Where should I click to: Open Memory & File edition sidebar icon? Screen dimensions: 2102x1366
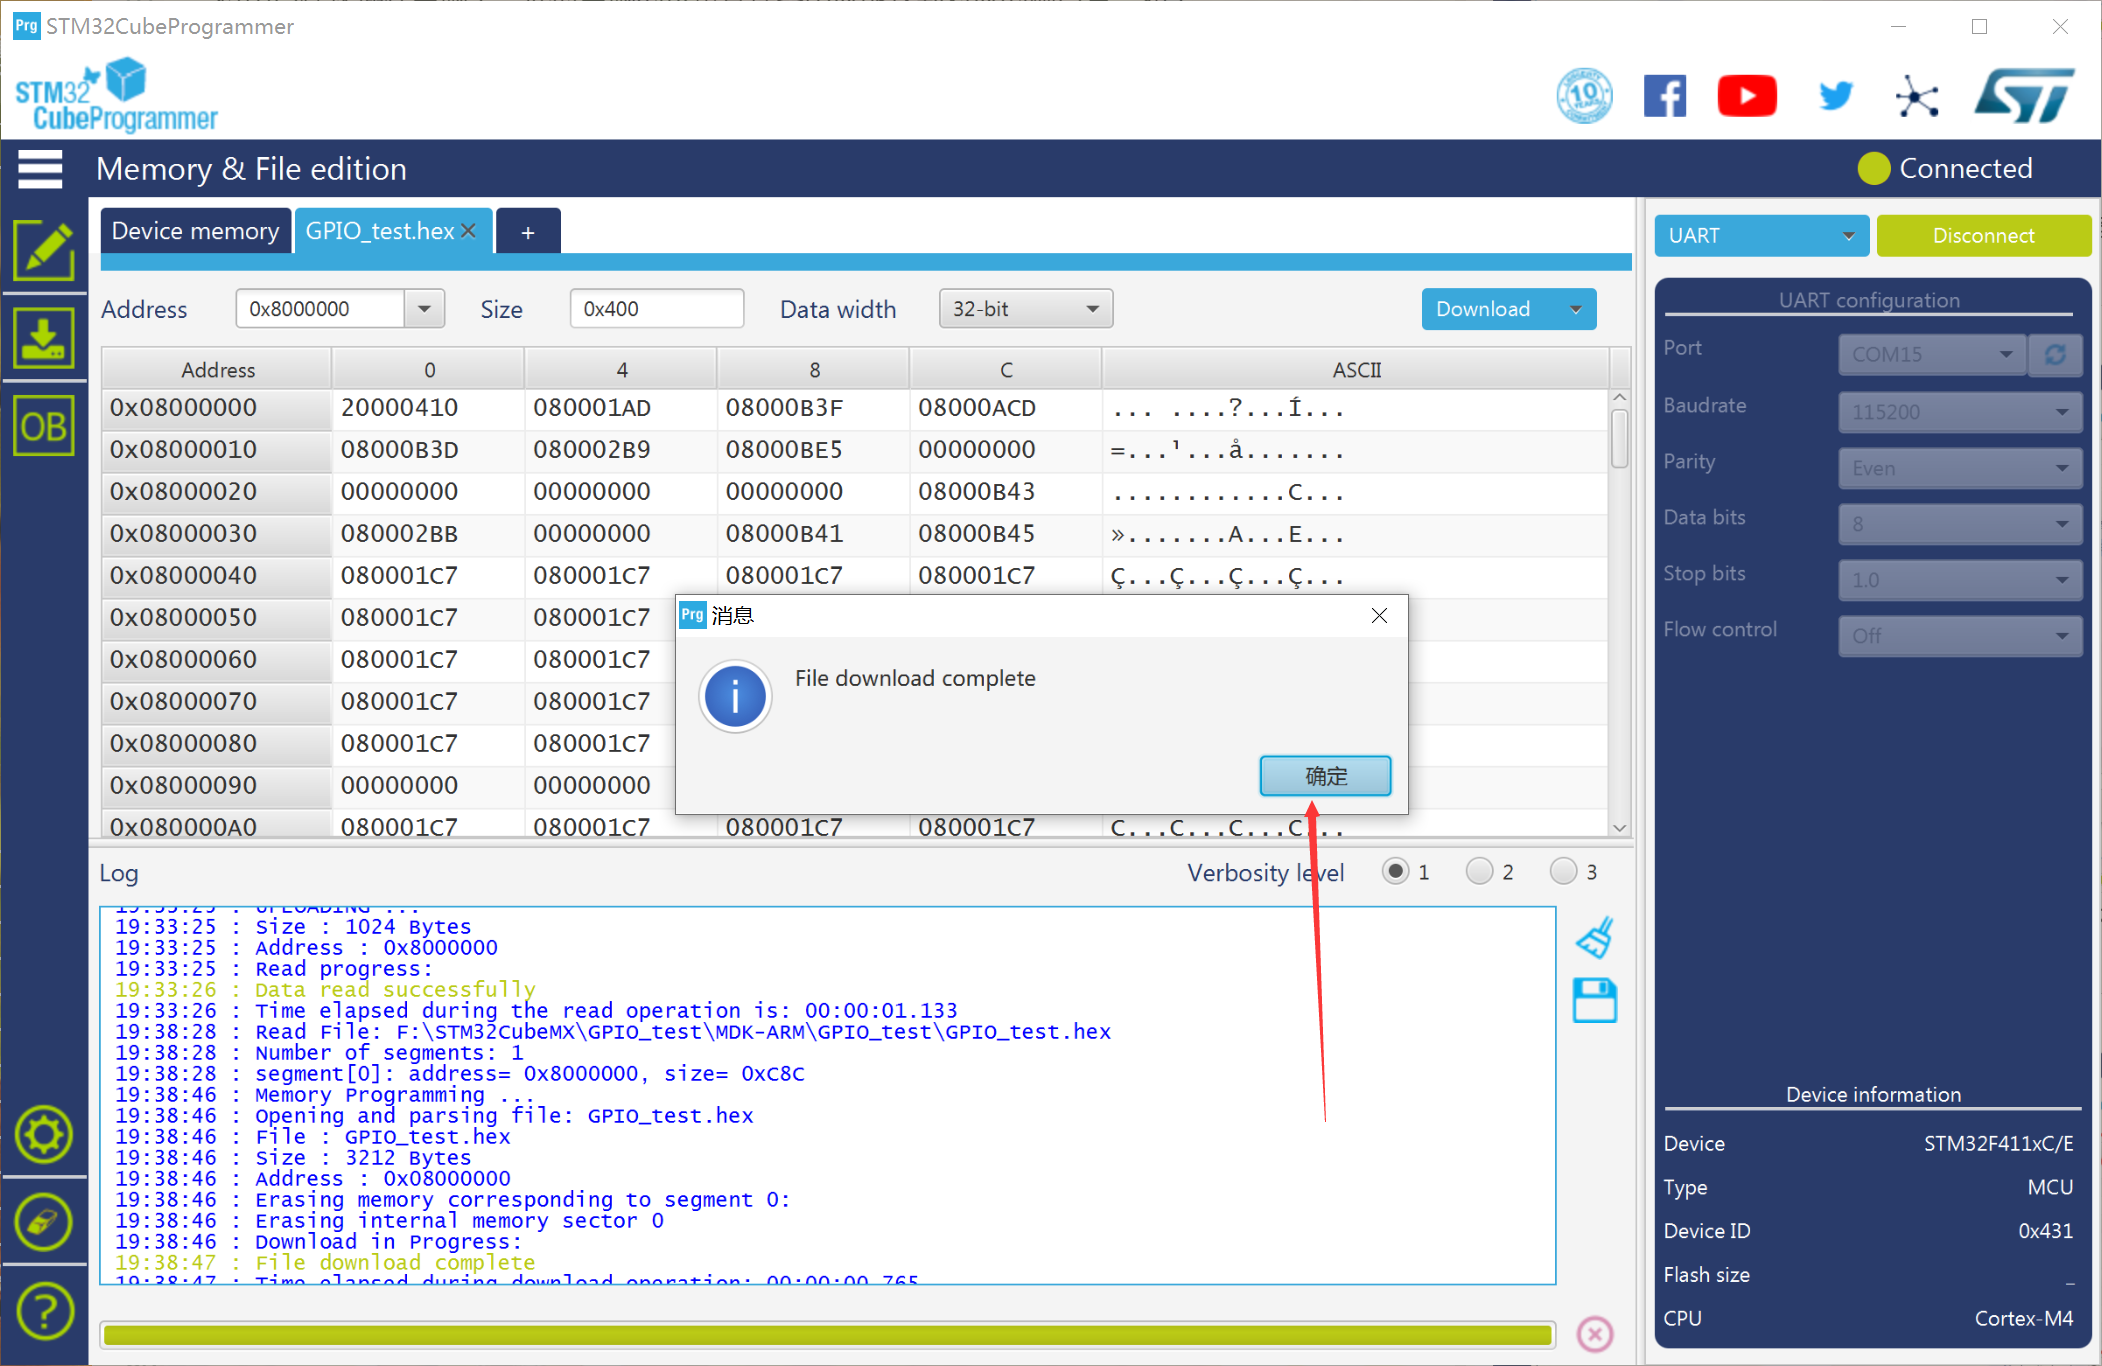point(44,250)
